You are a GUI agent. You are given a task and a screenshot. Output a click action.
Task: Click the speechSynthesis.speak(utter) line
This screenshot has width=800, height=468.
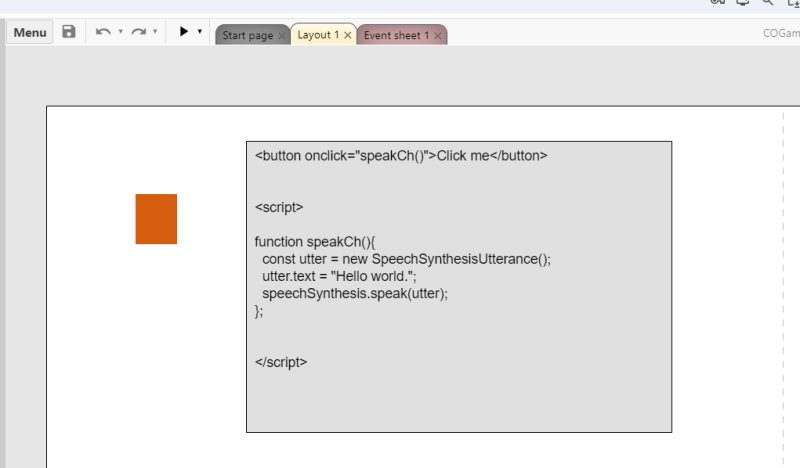(355, 294)
